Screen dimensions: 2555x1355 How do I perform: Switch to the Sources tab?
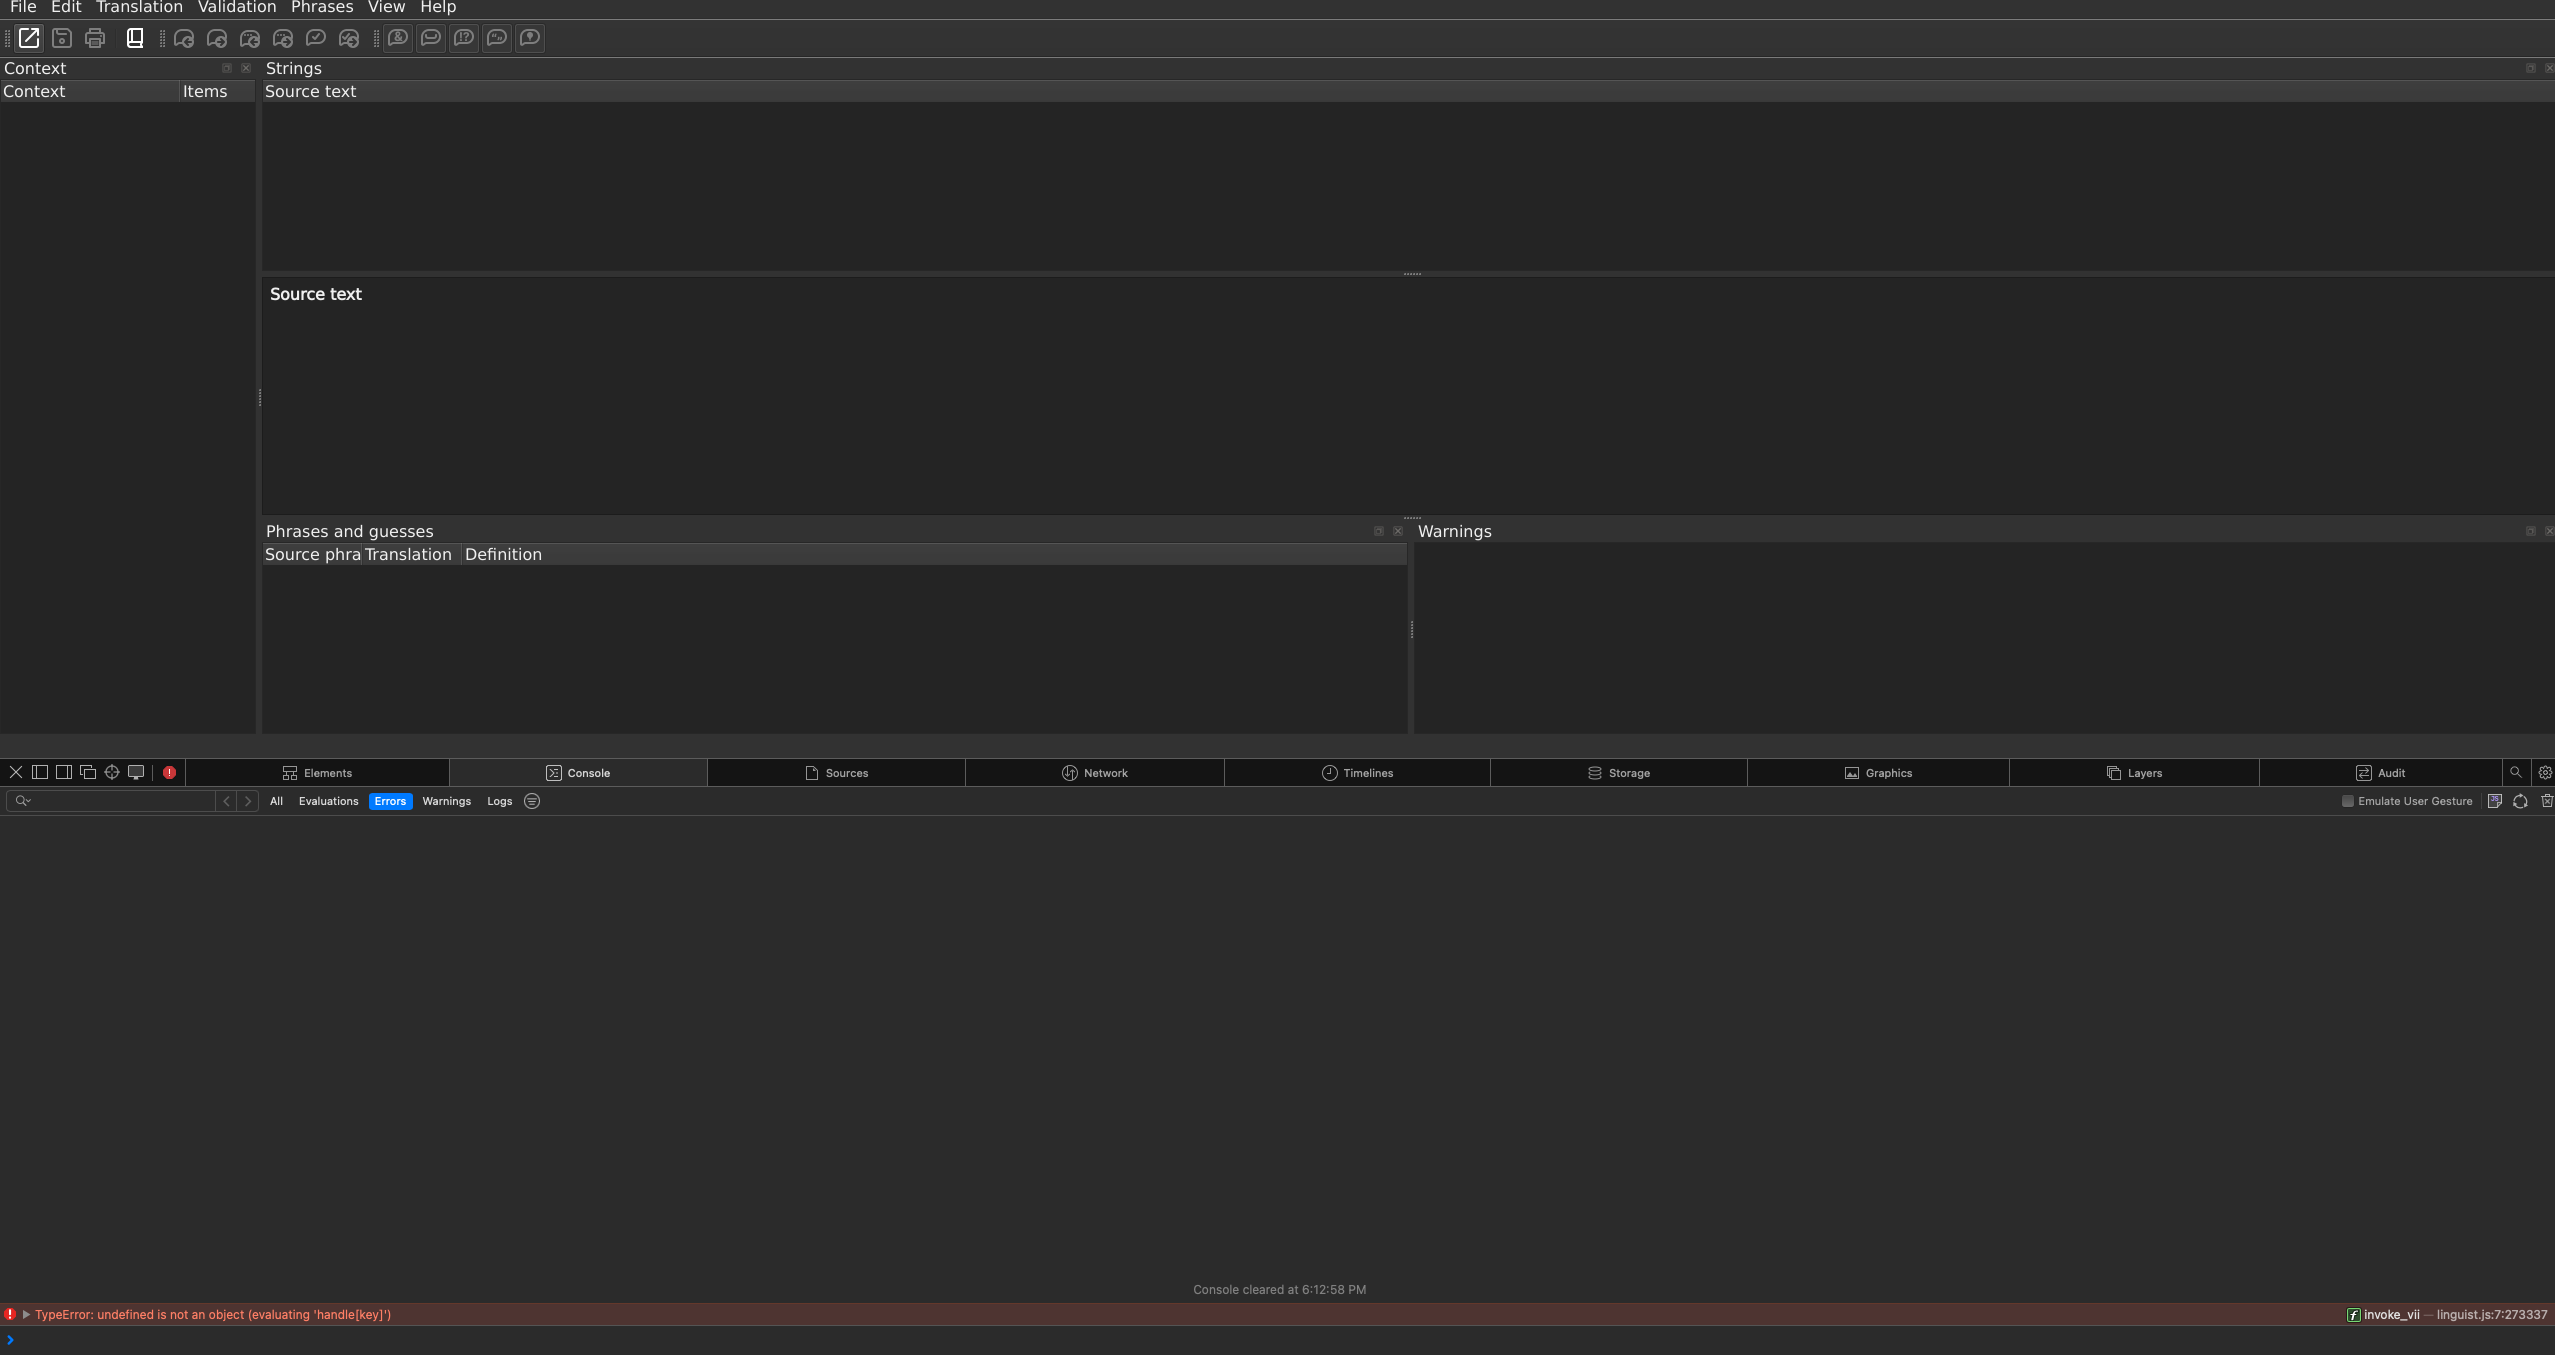(x=836, y=773)
